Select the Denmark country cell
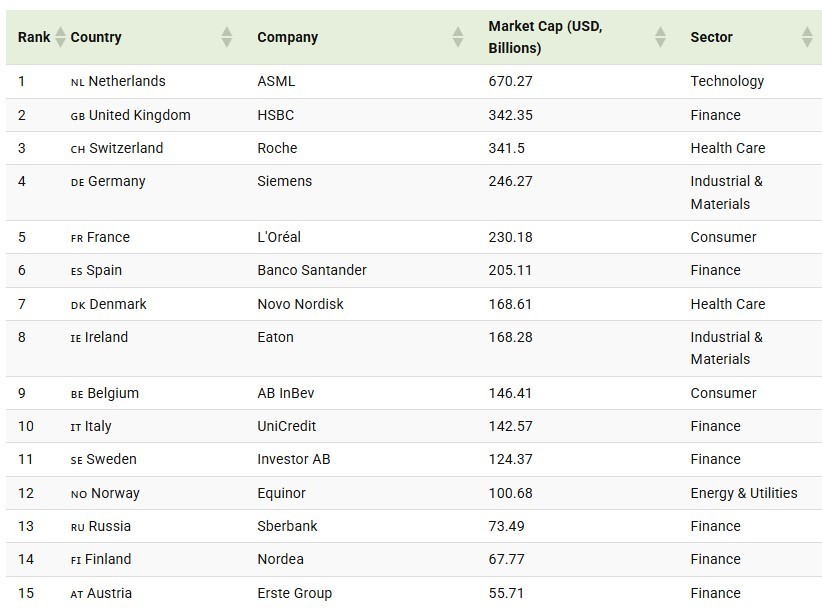 click(x=109, y=304)
